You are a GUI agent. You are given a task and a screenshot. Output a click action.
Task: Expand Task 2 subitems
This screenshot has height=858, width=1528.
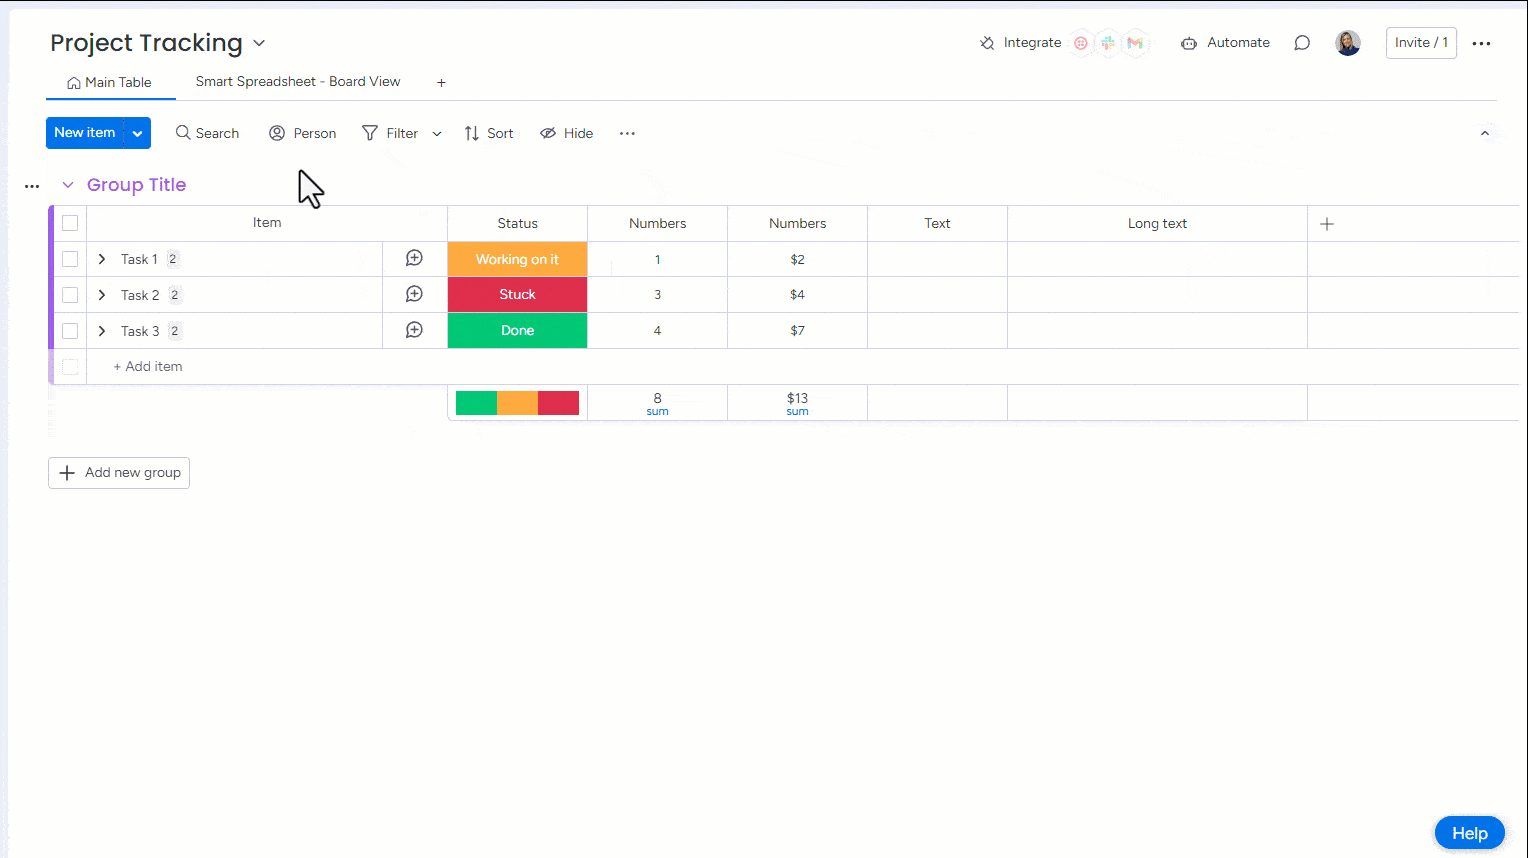point(102,295)
